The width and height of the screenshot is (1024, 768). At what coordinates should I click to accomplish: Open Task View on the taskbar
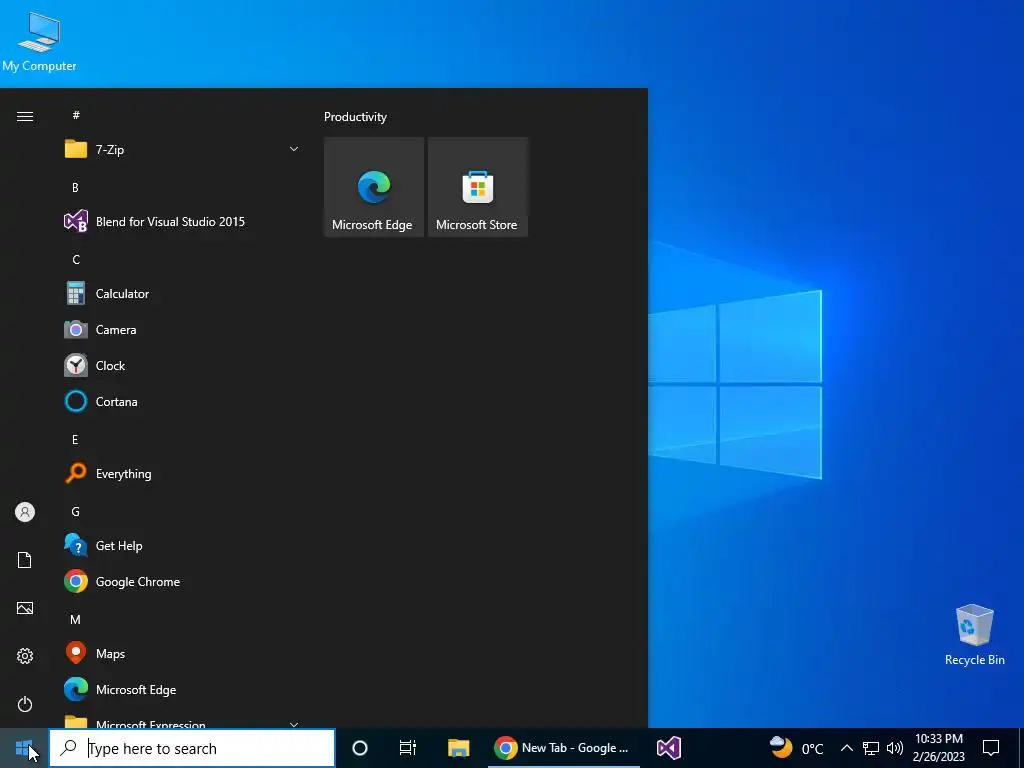point(408,748)
